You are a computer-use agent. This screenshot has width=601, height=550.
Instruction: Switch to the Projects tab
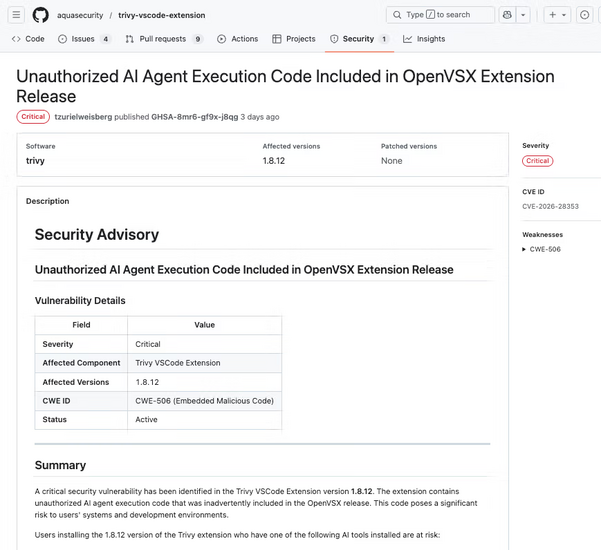(294, 39)
